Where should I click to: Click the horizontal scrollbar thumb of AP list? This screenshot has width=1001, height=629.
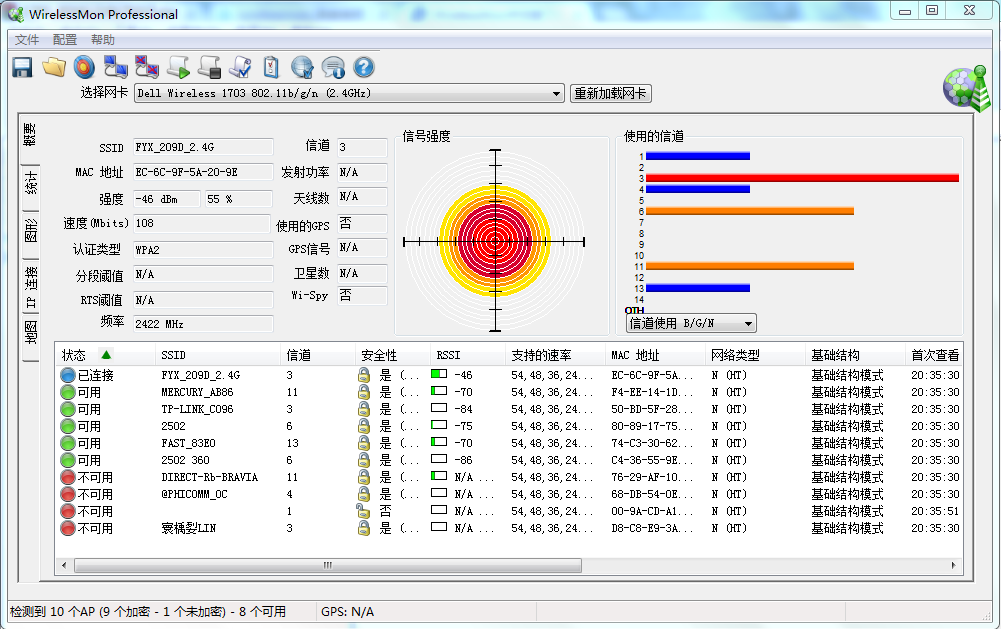tap(328, 565)
